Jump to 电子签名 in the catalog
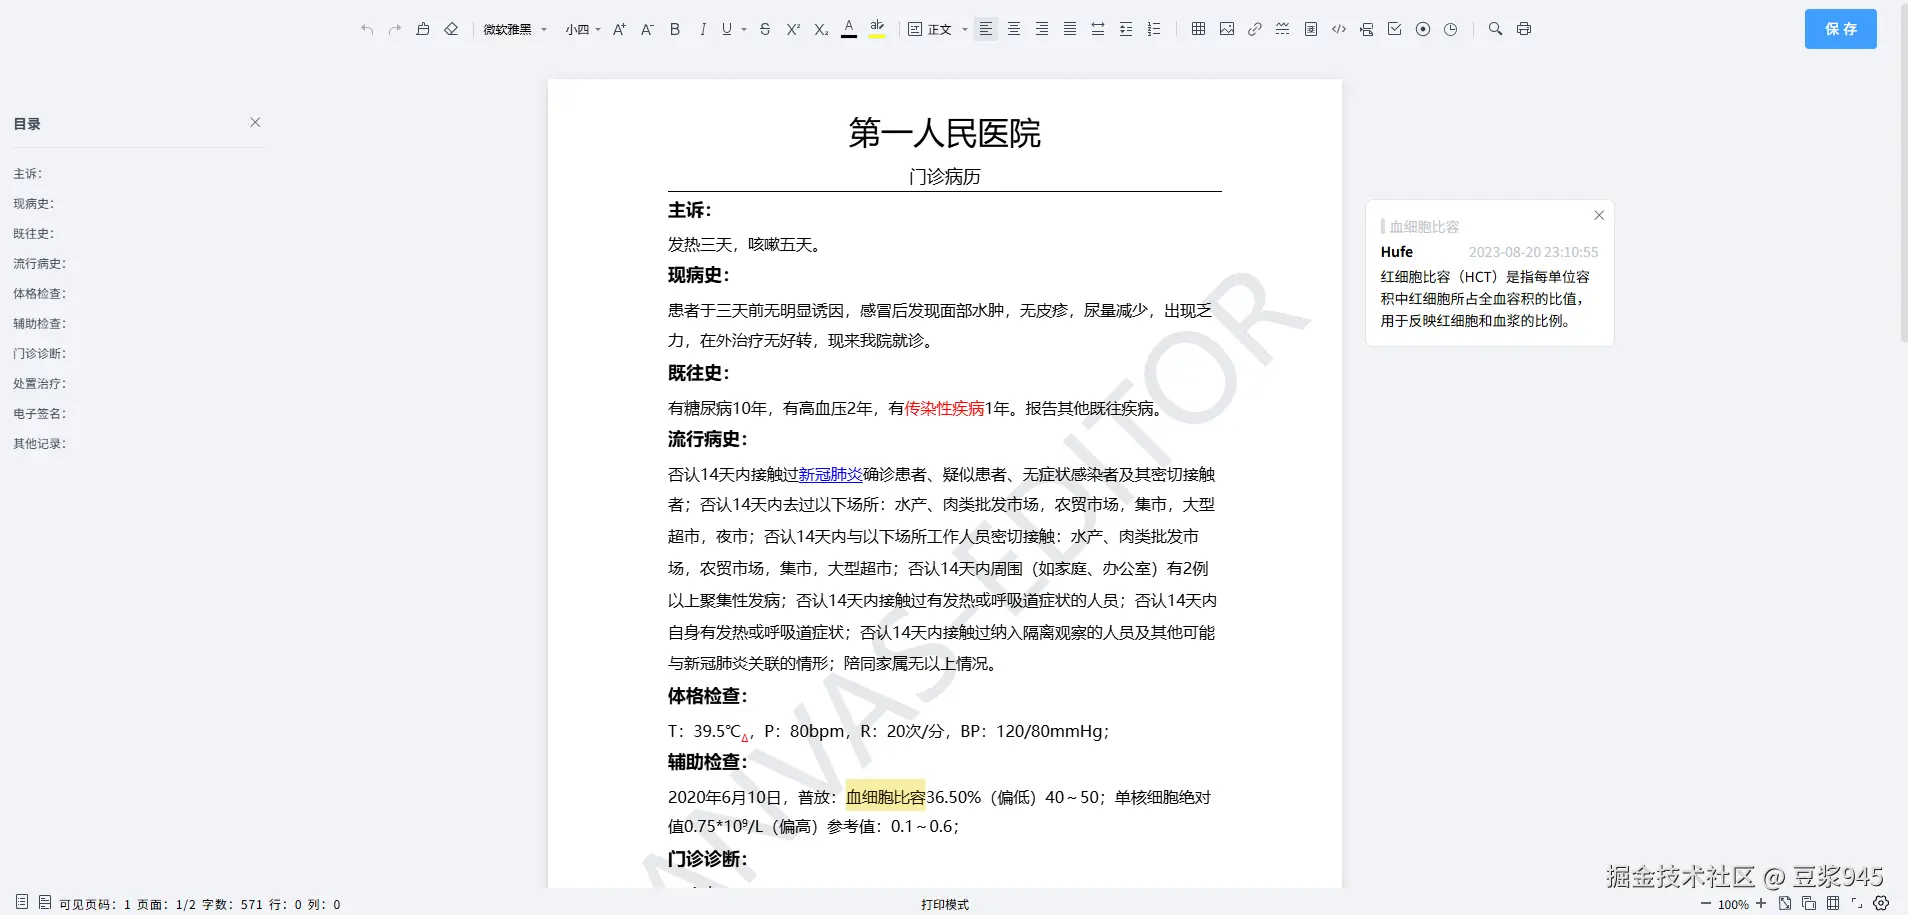 click(40, 414)
